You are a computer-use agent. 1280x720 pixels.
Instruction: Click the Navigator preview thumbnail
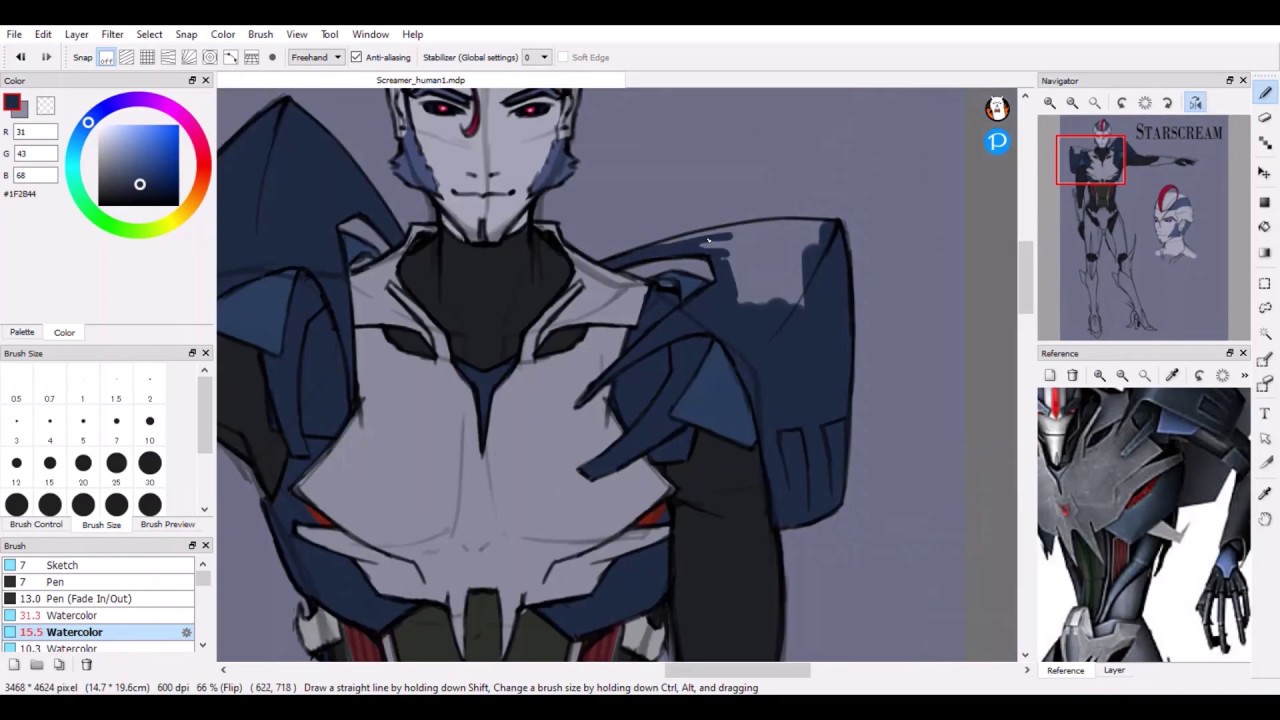[x=1143, y=228]
